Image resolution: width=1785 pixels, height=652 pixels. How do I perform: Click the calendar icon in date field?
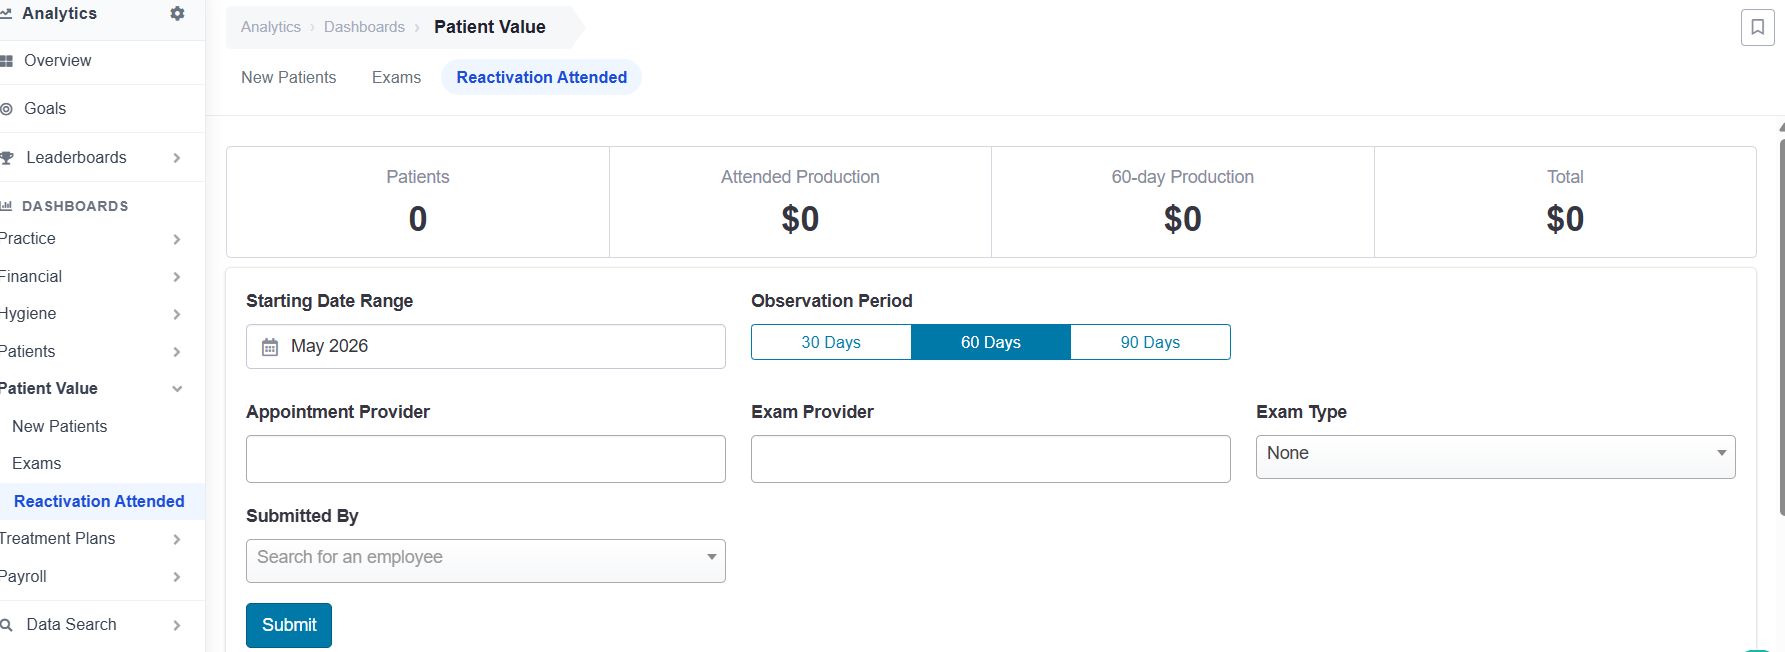tap(270, 347)
